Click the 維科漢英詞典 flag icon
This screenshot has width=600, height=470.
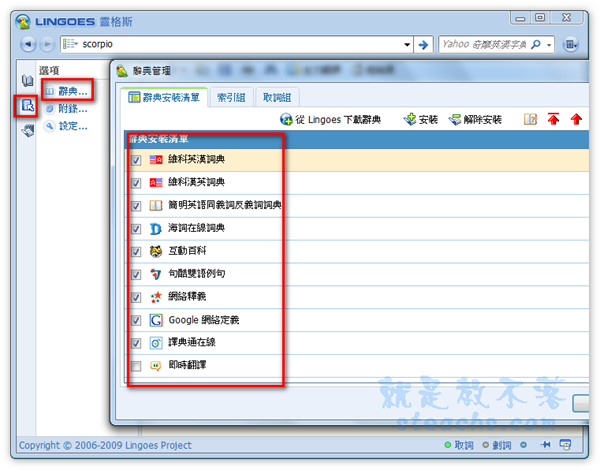coord(156,183)
